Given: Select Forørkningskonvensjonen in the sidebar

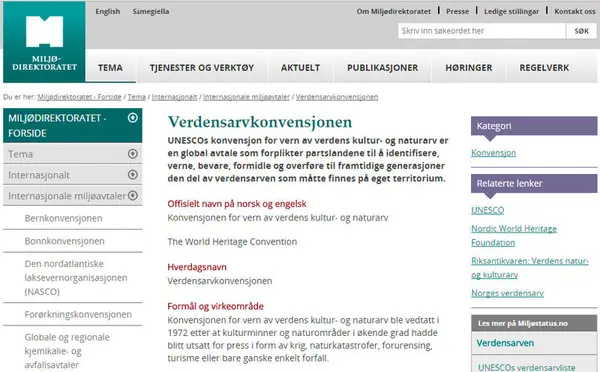Looking at the screenshot, I should tap(78, 314).
